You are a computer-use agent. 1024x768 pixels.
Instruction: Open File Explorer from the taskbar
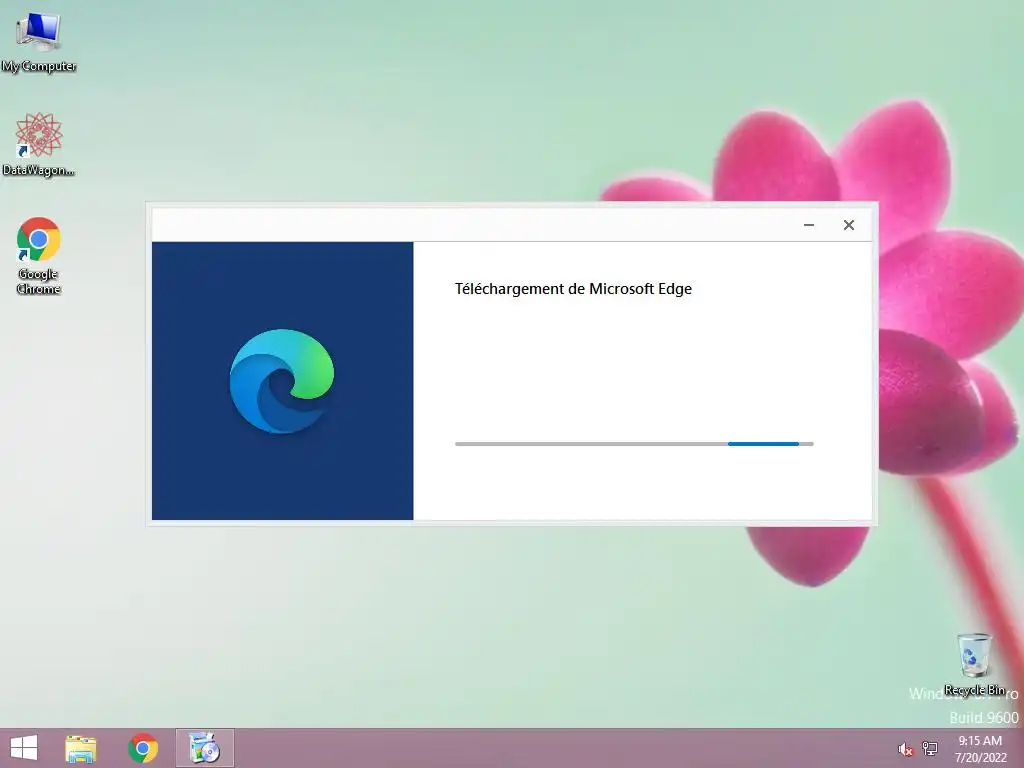80,748
